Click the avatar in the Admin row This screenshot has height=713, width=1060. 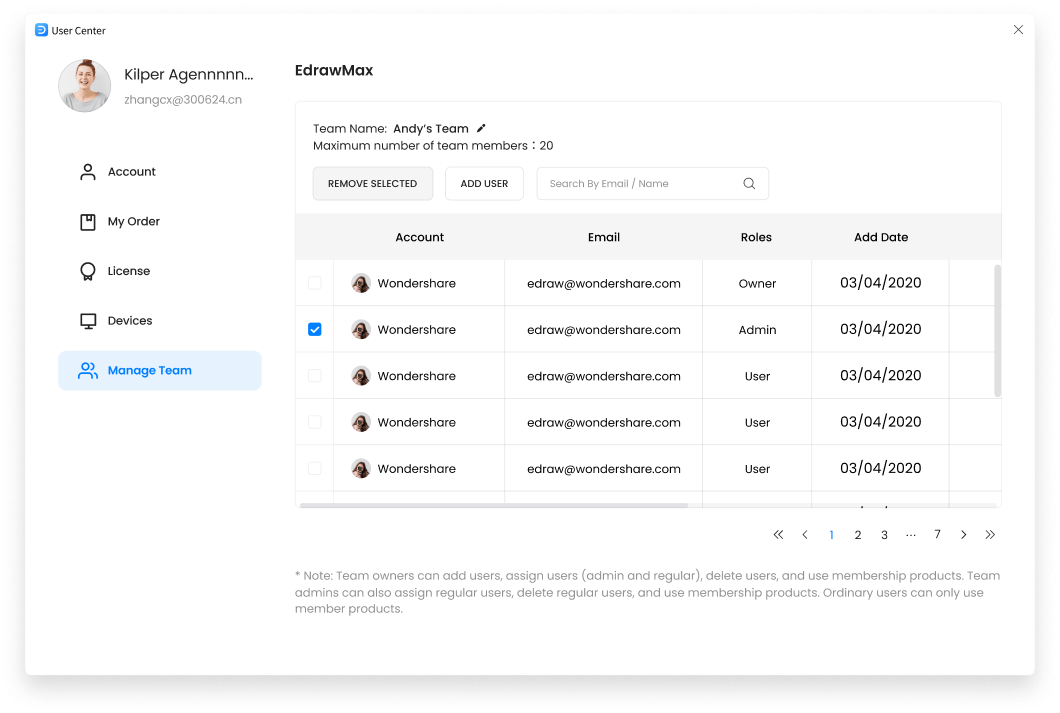(361, 330)
